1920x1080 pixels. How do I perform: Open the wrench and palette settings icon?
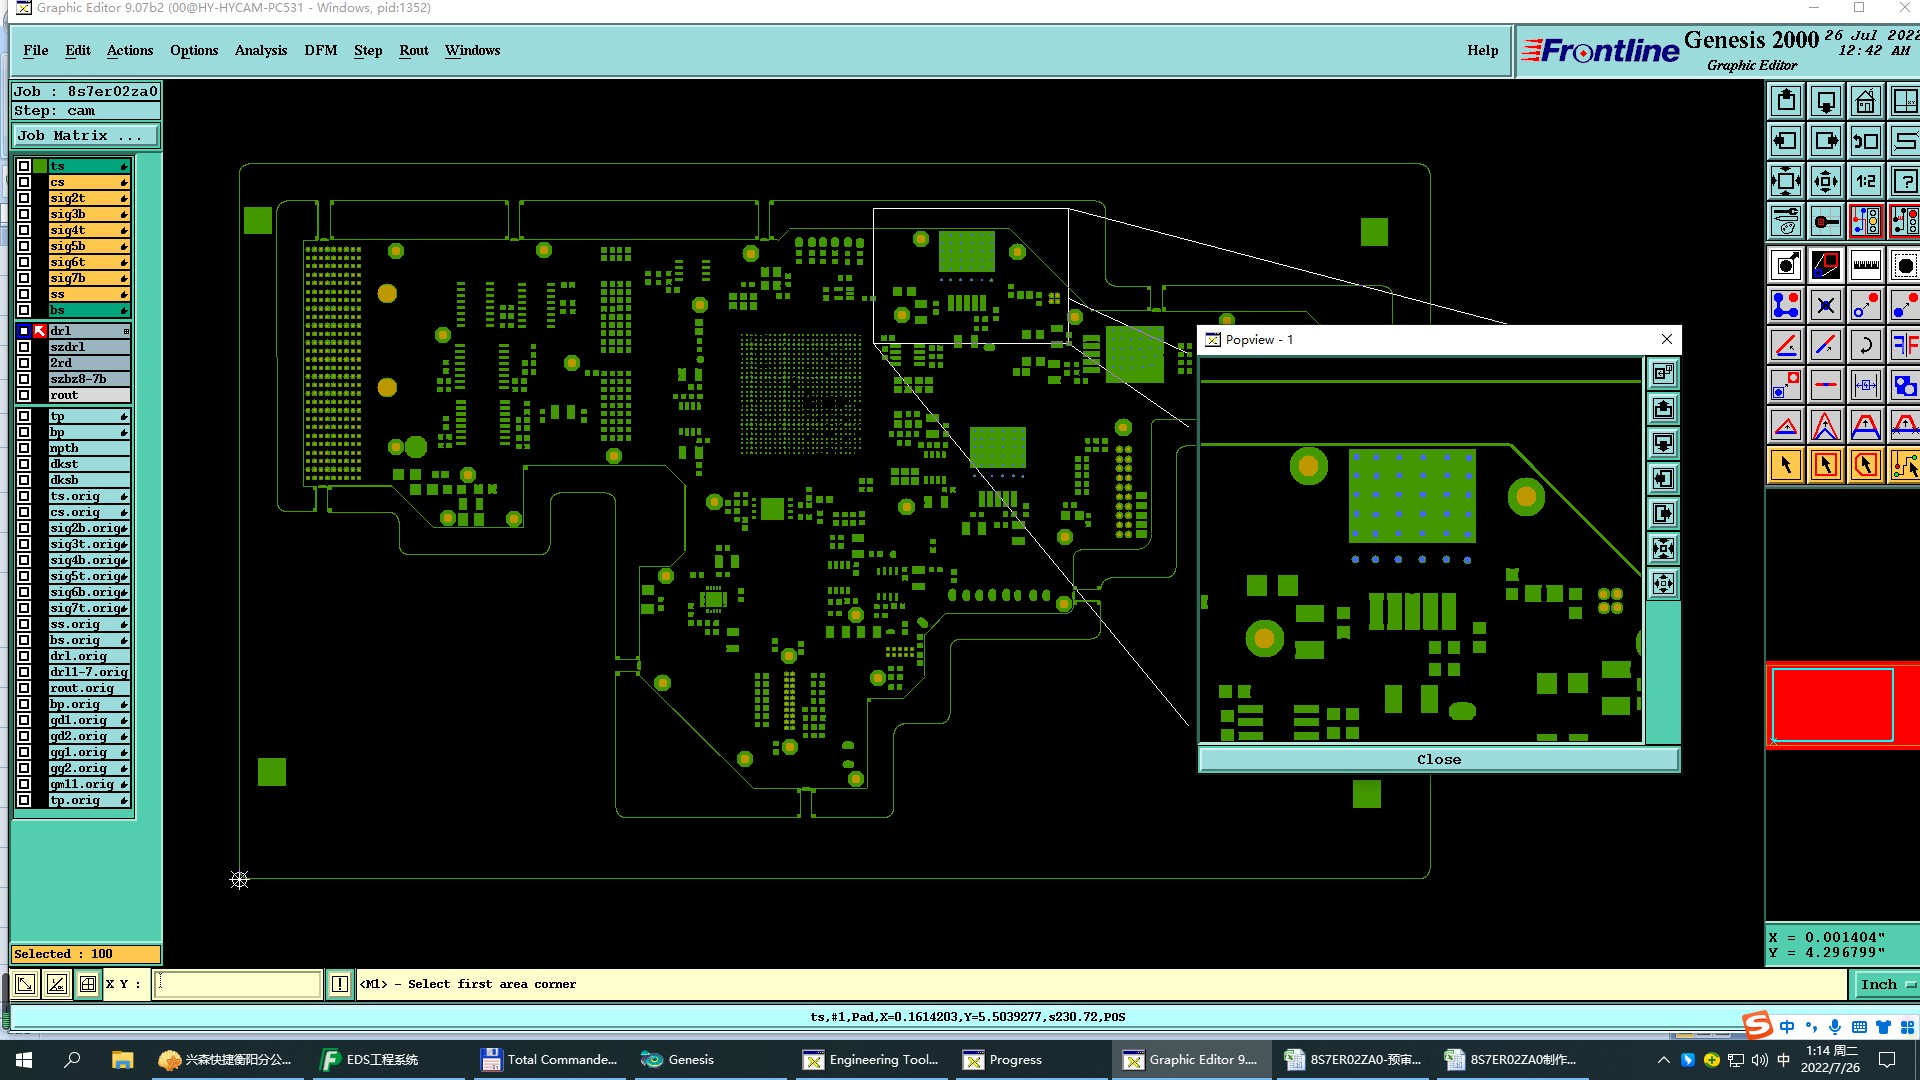pos(1786,221)
